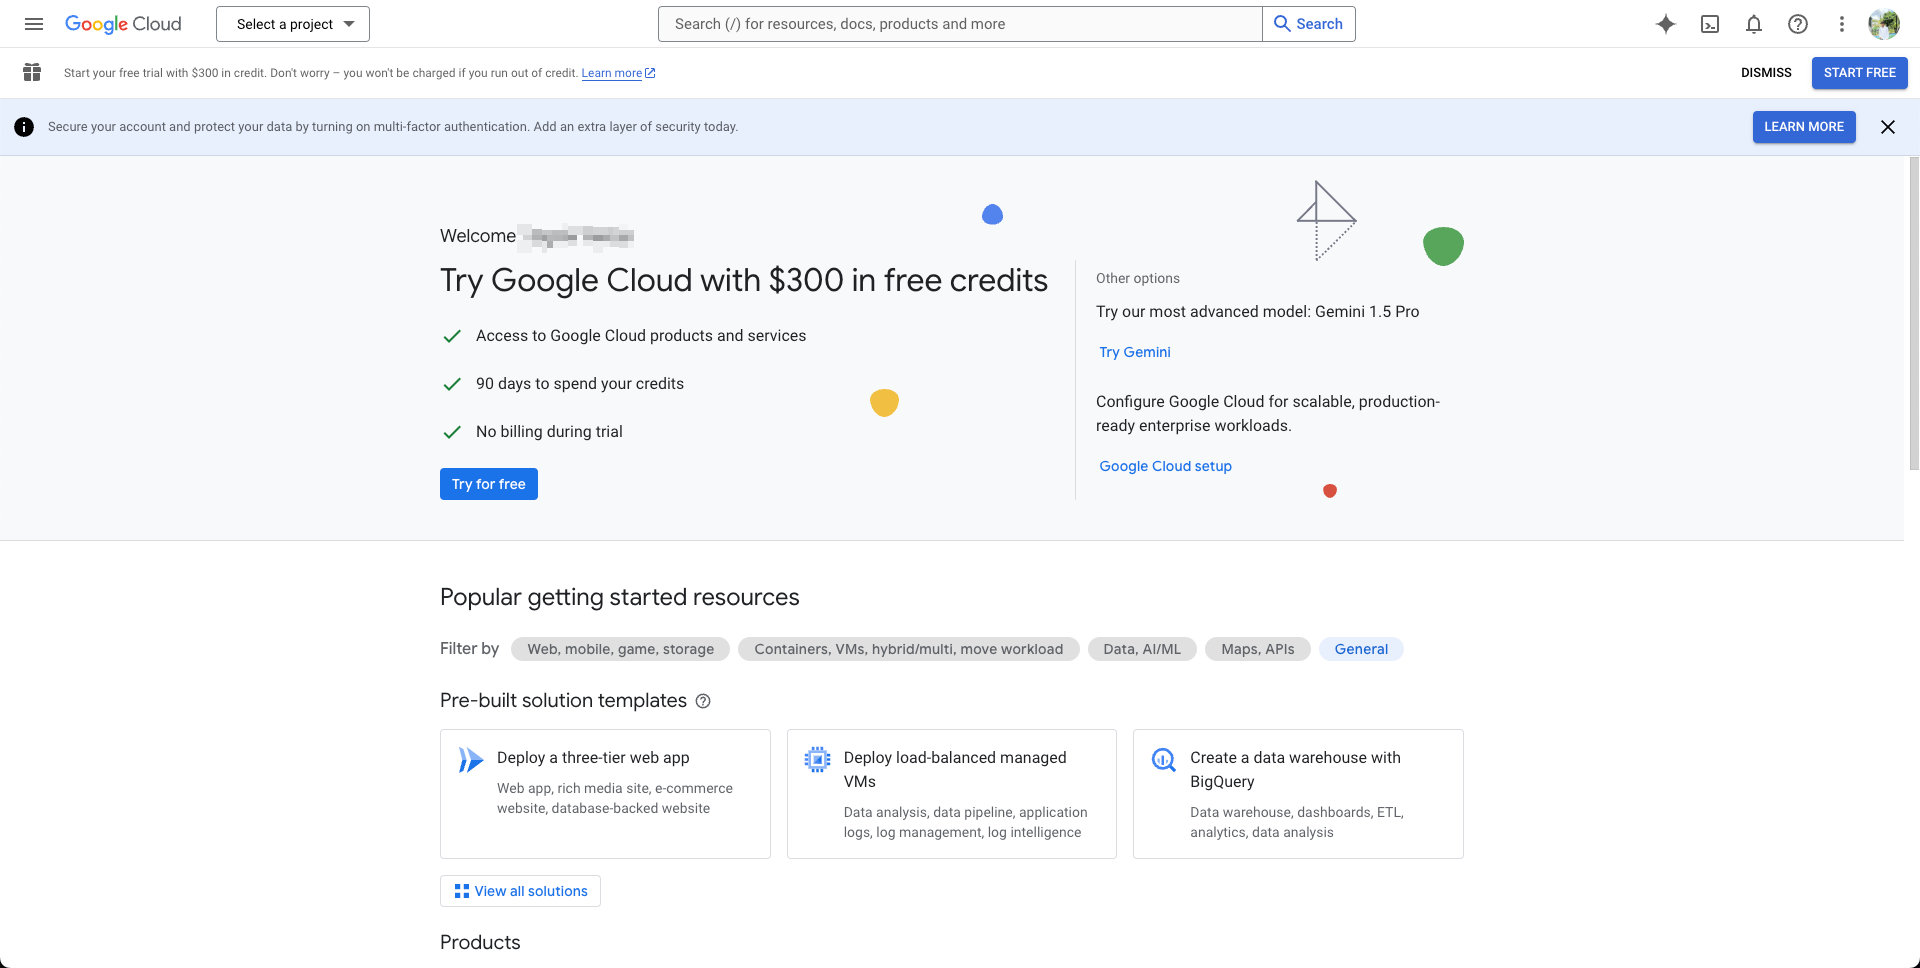Viewport: 1920px width, 968px height.
Task: Click the Popular getting started resources heading
Action: 620,597
